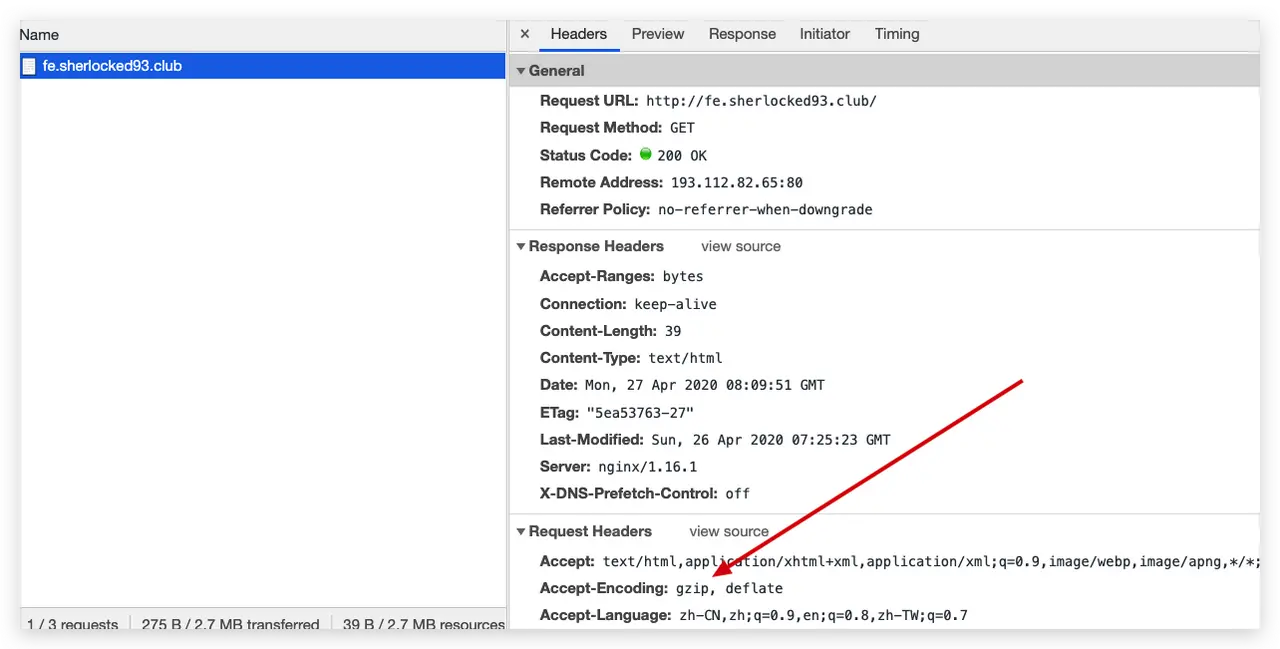Click the '1 / 3 requests' status text
The width and height of the screenshot is (1280, 649).
tap(72, 622)
